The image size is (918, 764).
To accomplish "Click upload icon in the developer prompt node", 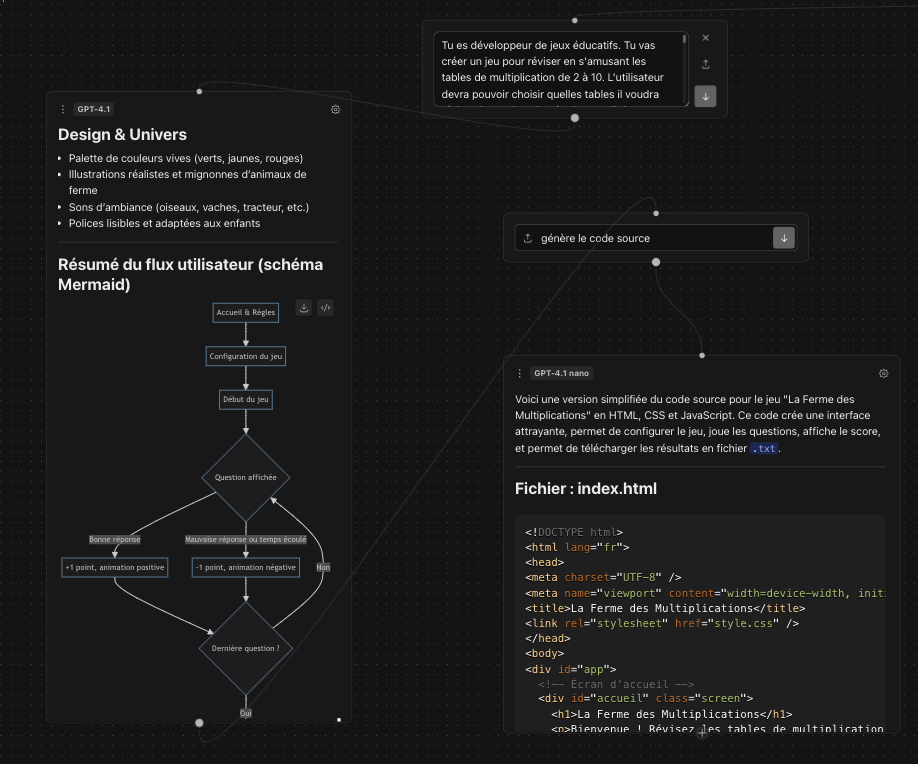I will pos(705,64).
